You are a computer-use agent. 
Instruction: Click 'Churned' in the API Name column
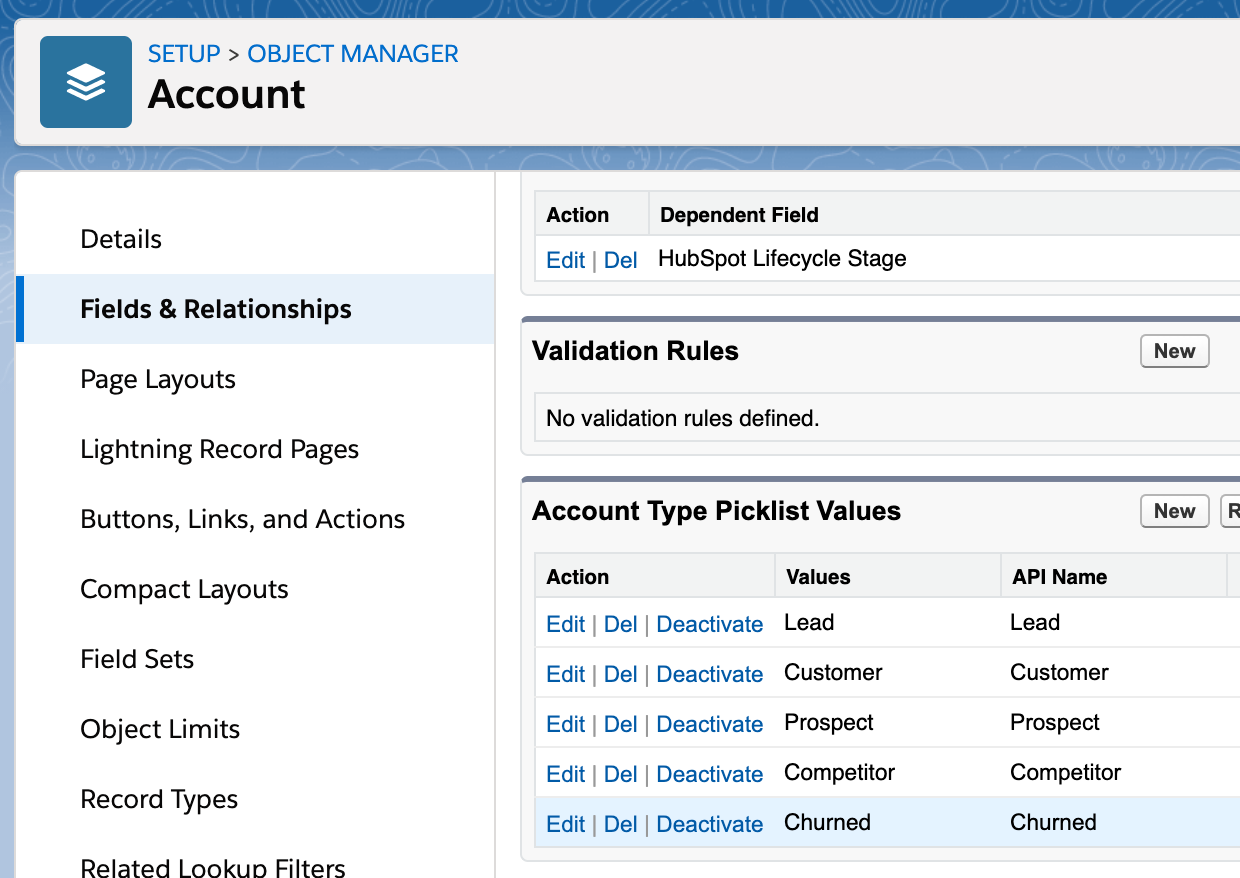pos(1054,822)
